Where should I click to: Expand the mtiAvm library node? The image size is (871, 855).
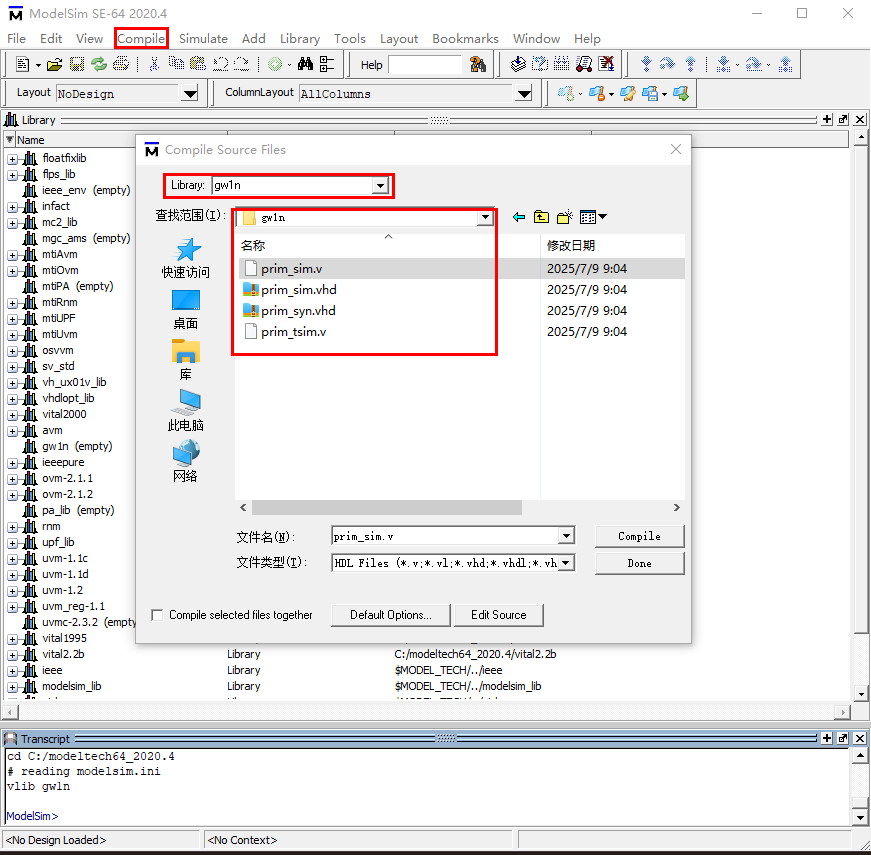[12, 255]
